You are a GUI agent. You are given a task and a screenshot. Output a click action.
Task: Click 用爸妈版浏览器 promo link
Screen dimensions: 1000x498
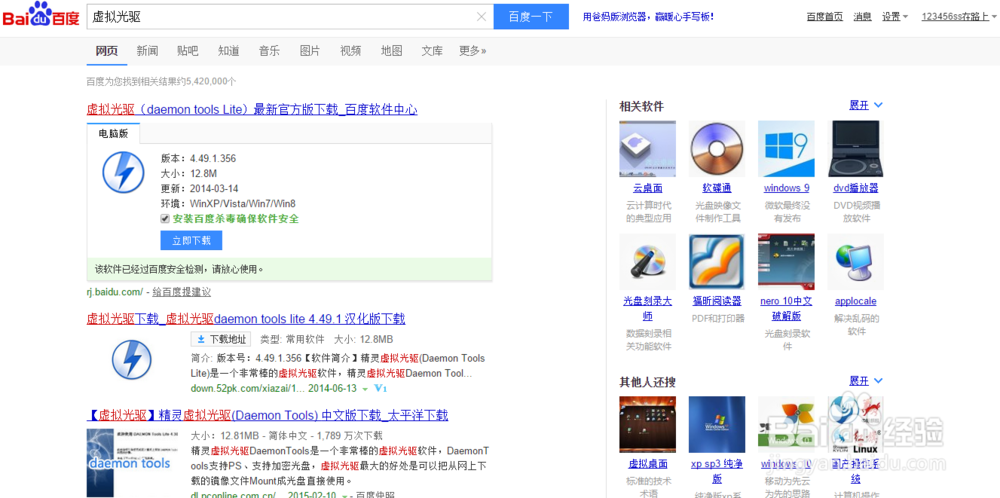click(649, 17)
